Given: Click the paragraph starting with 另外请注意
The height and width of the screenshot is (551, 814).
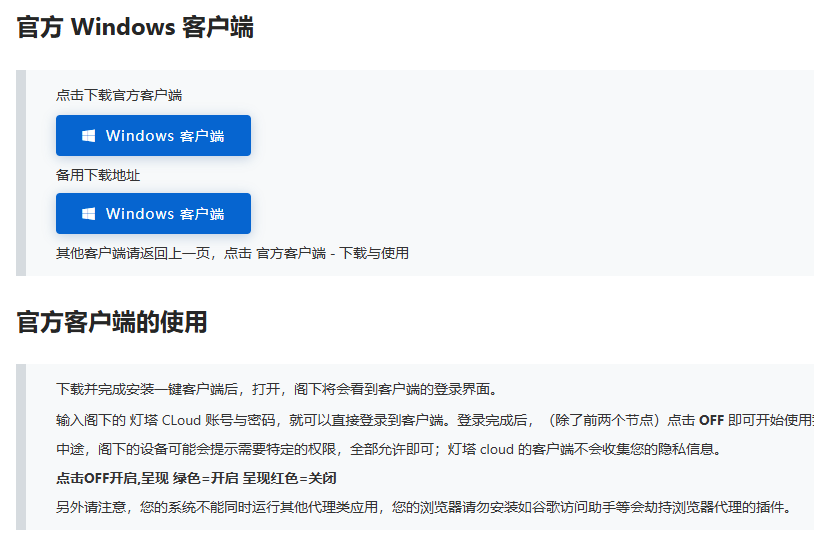Looking at the screenshot, I should pos(420,507).
